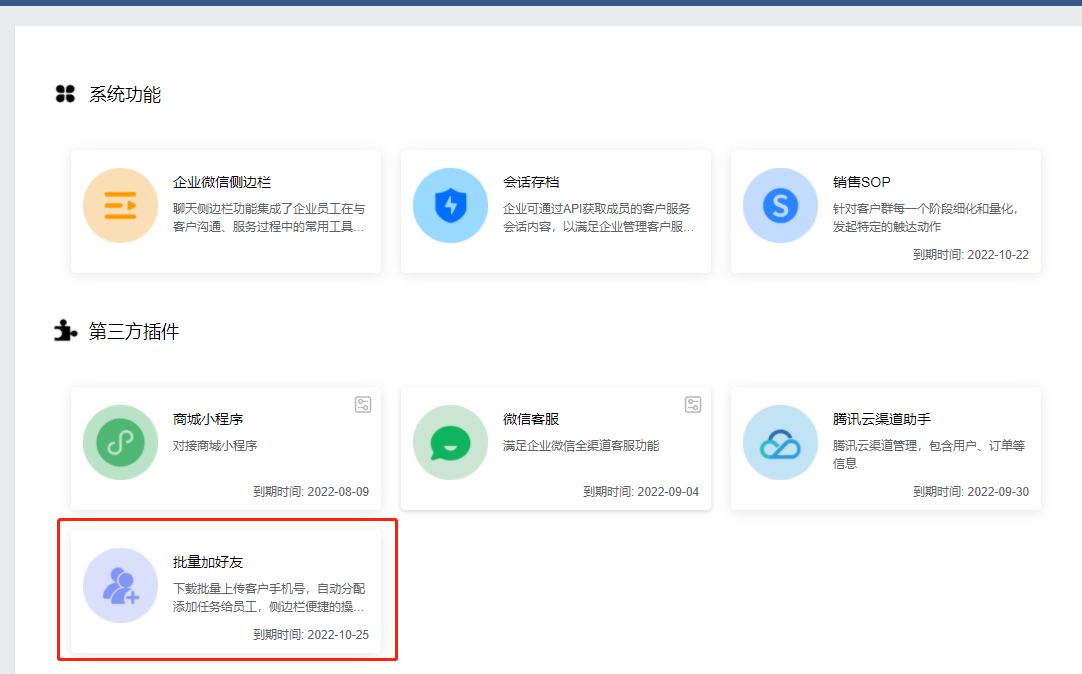
Task: Click the purple 批量加好友 add-user icon
Action: click(x=120, y=585)
